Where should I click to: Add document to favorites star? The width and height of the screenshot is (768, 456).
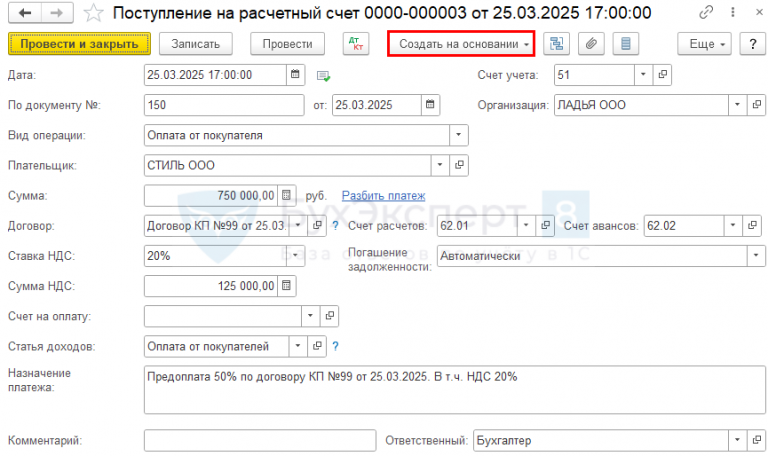click(93, 13)
